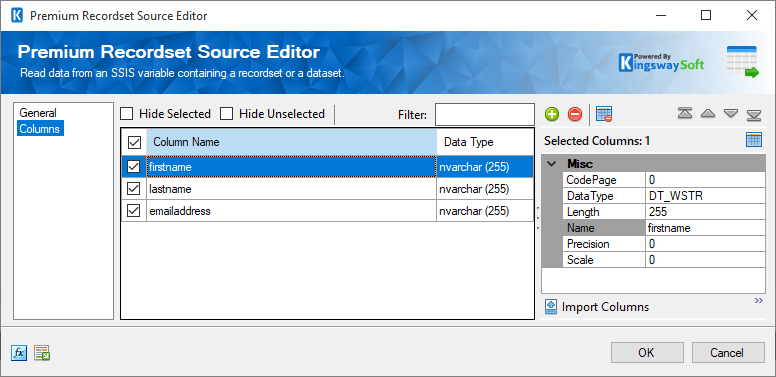The image size is (776, 377).
Task: Click the recordset table icon in banner
Action: [742, 62]
